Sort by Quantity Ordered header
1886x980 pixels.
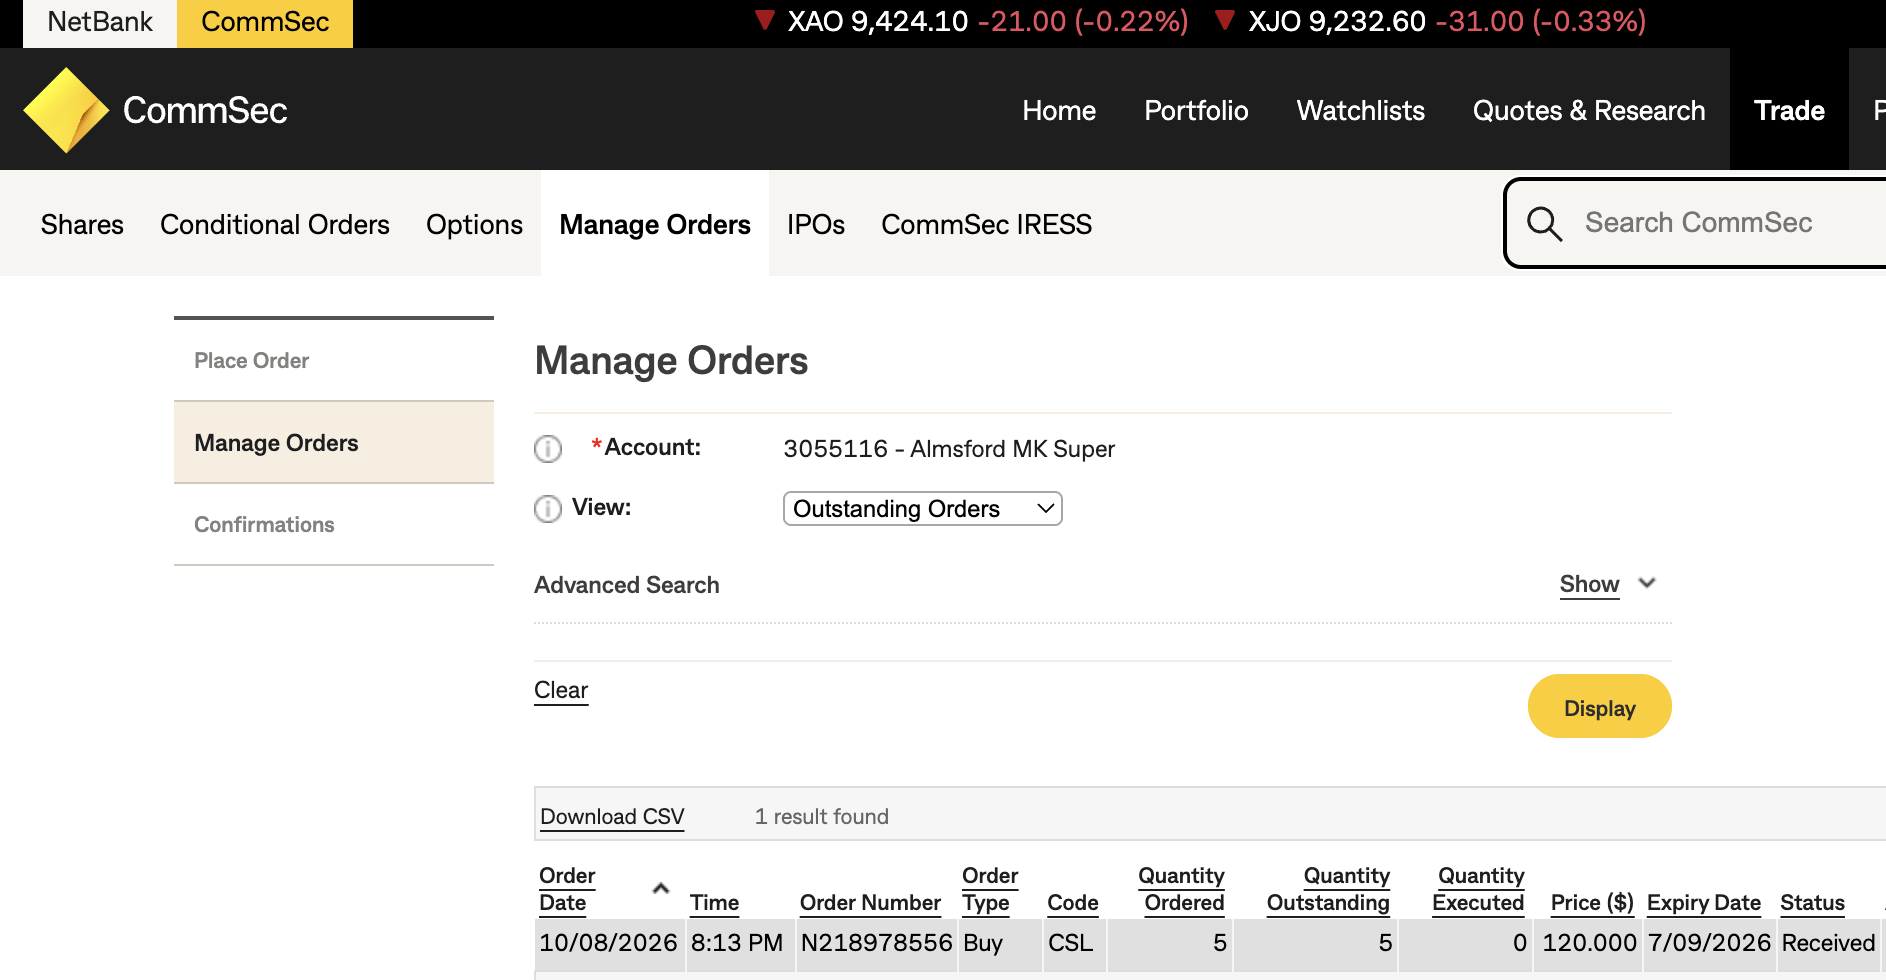point(1182,889)
